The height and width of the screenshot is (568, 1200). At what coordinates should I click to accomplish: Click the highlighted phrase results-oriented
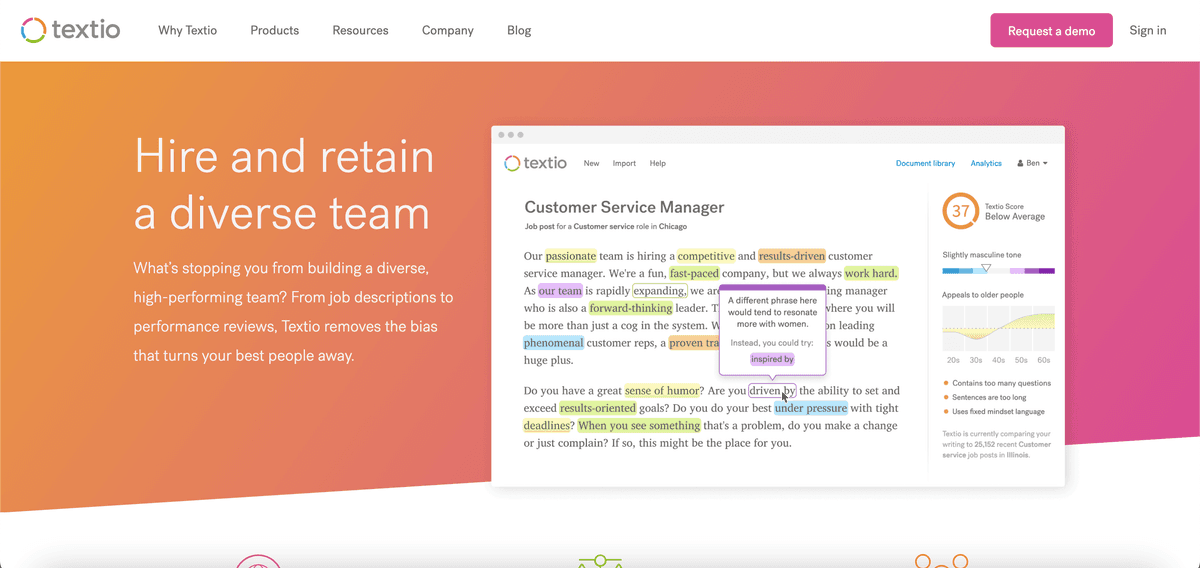(596, 408)
